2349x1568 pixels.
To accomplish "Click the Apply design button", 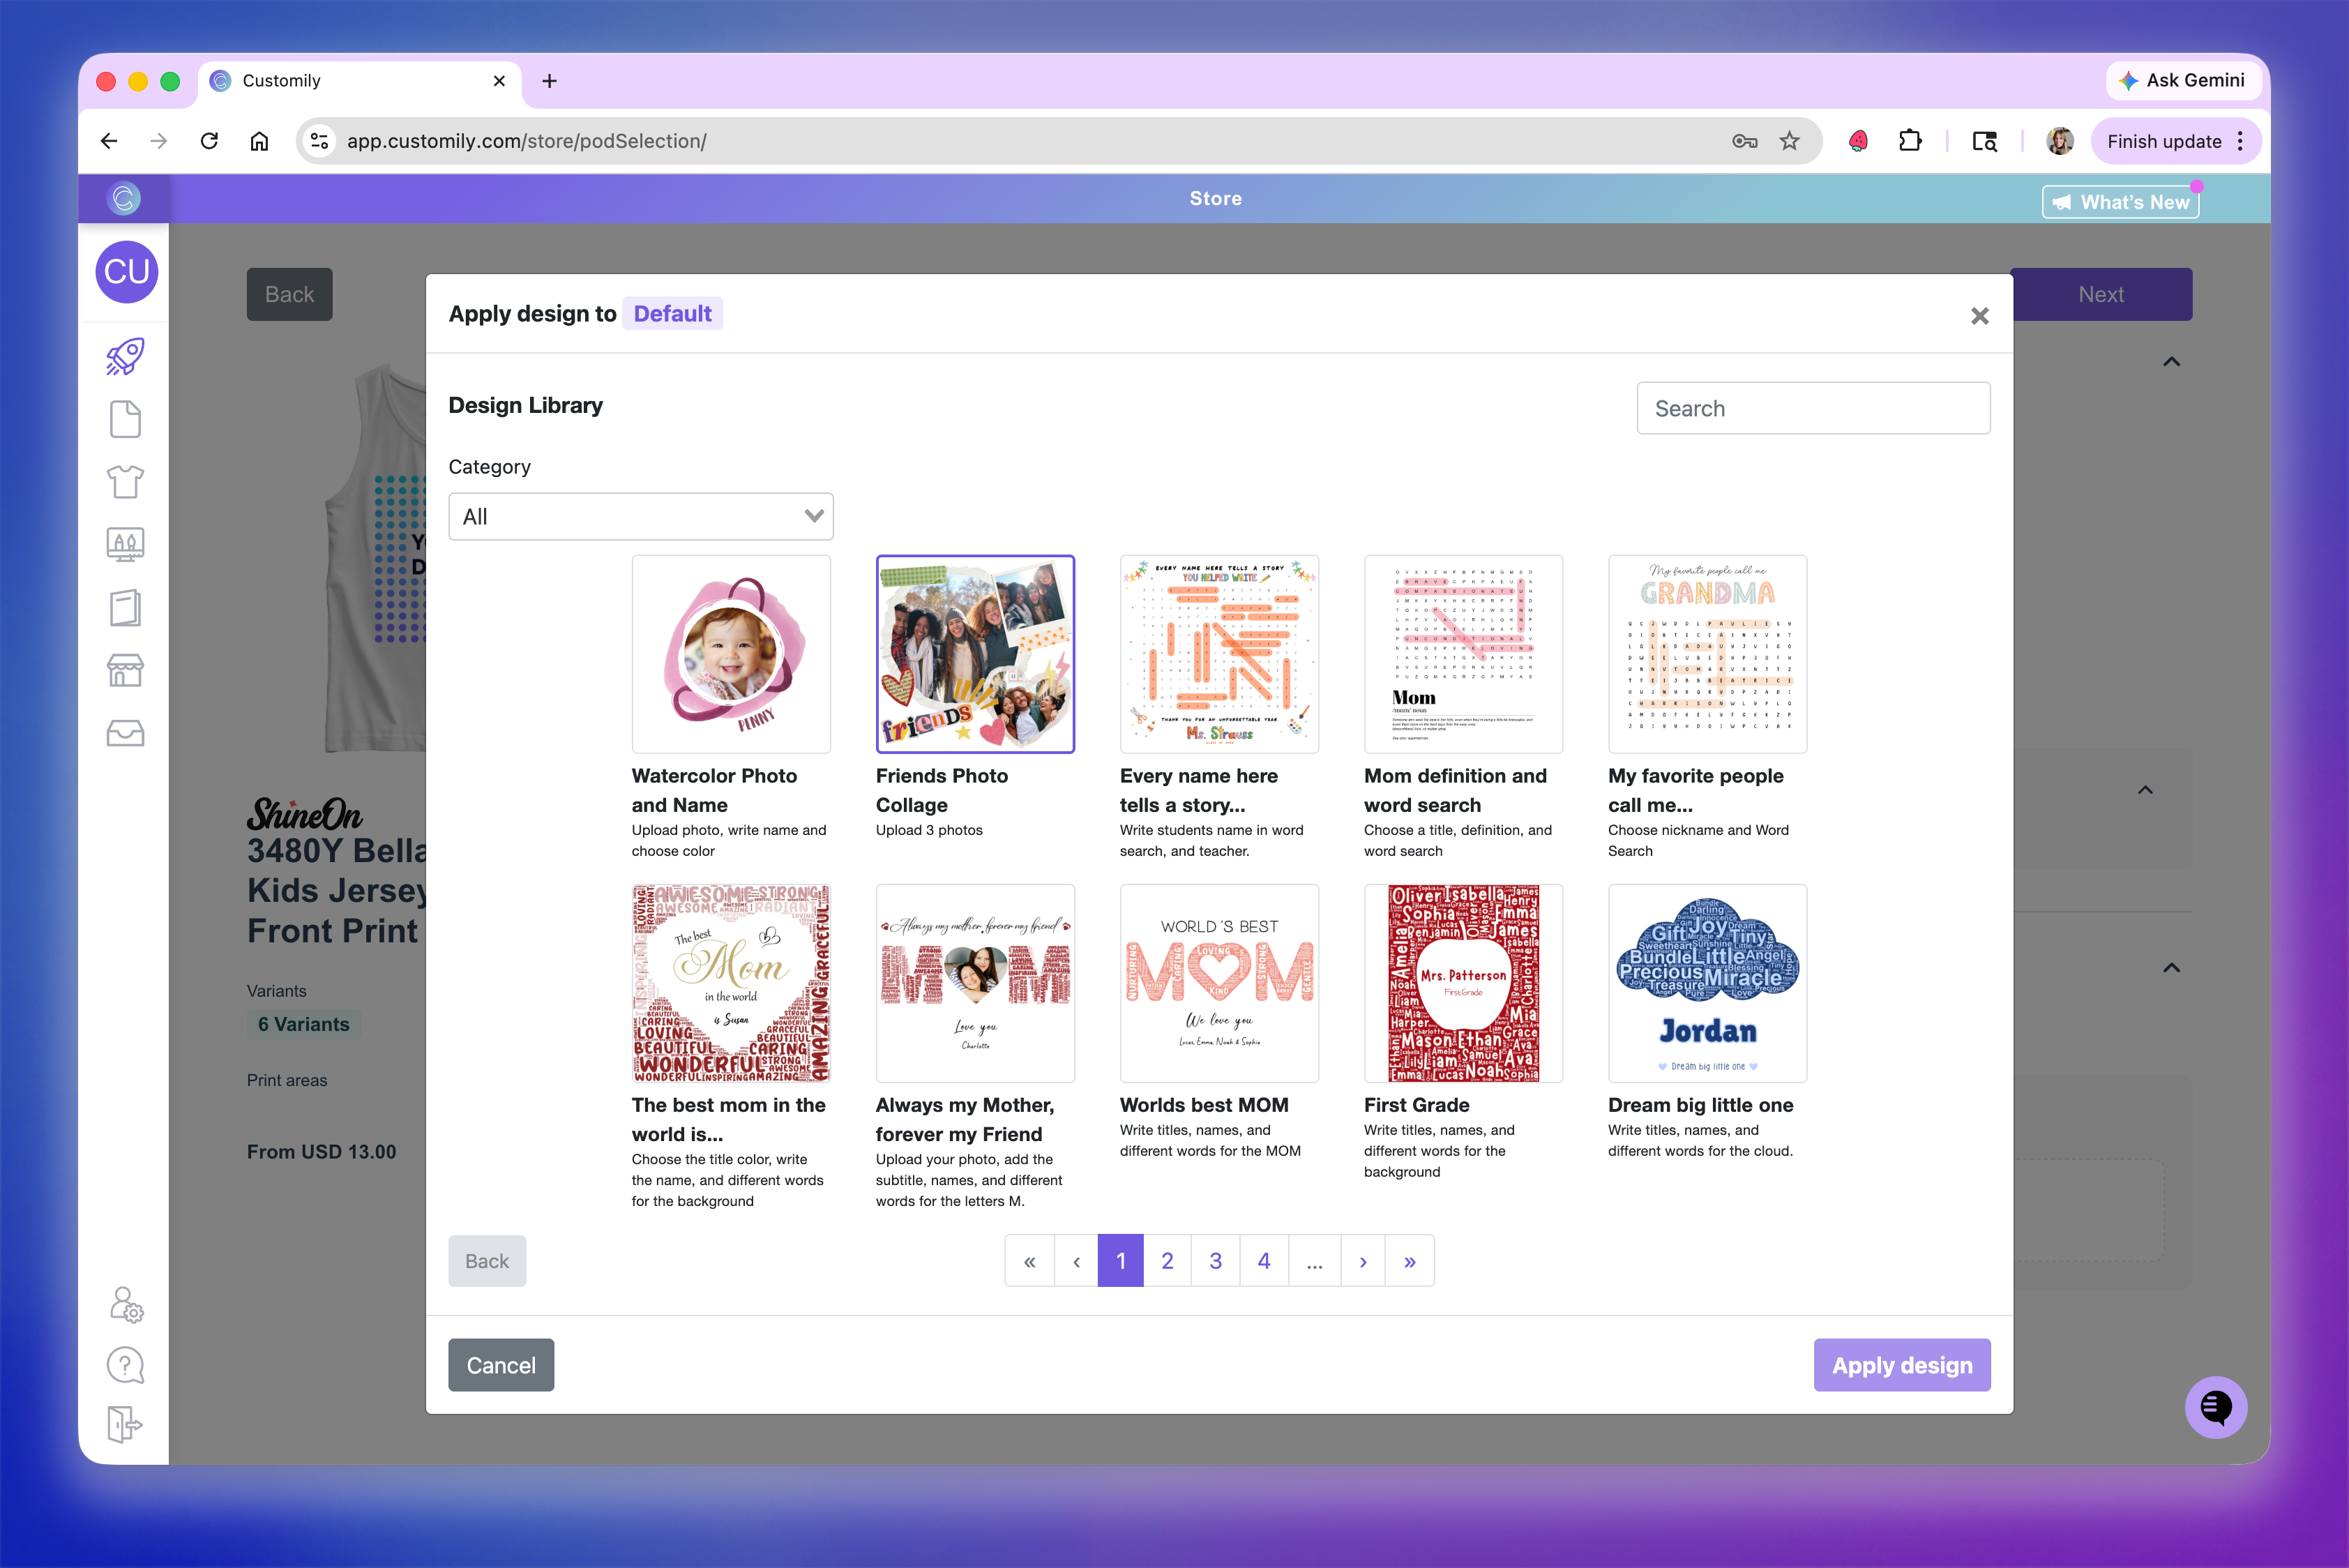I will click(x=1902, y=1365).
